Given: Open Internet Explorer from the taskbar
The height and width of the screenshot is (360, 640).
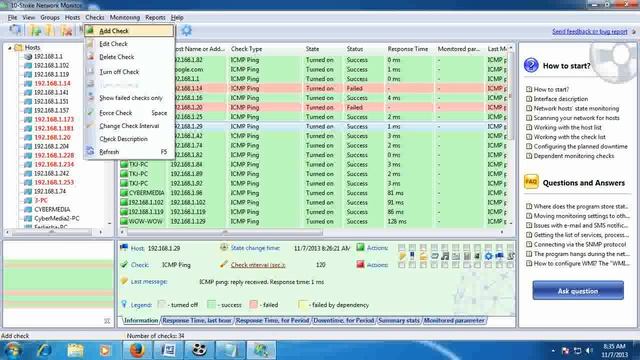Looking at the screenshot, I should (44, 350).
